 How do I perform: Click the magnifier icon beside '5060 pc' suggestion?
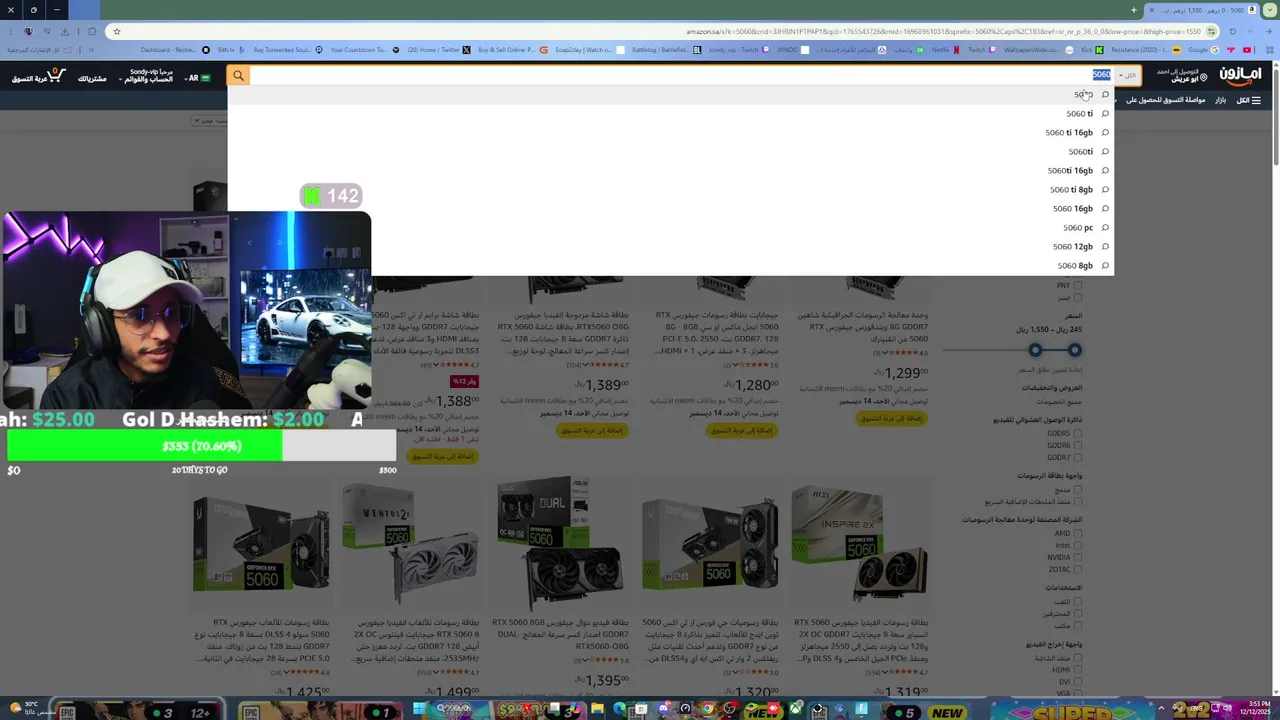click(1105, 228)
